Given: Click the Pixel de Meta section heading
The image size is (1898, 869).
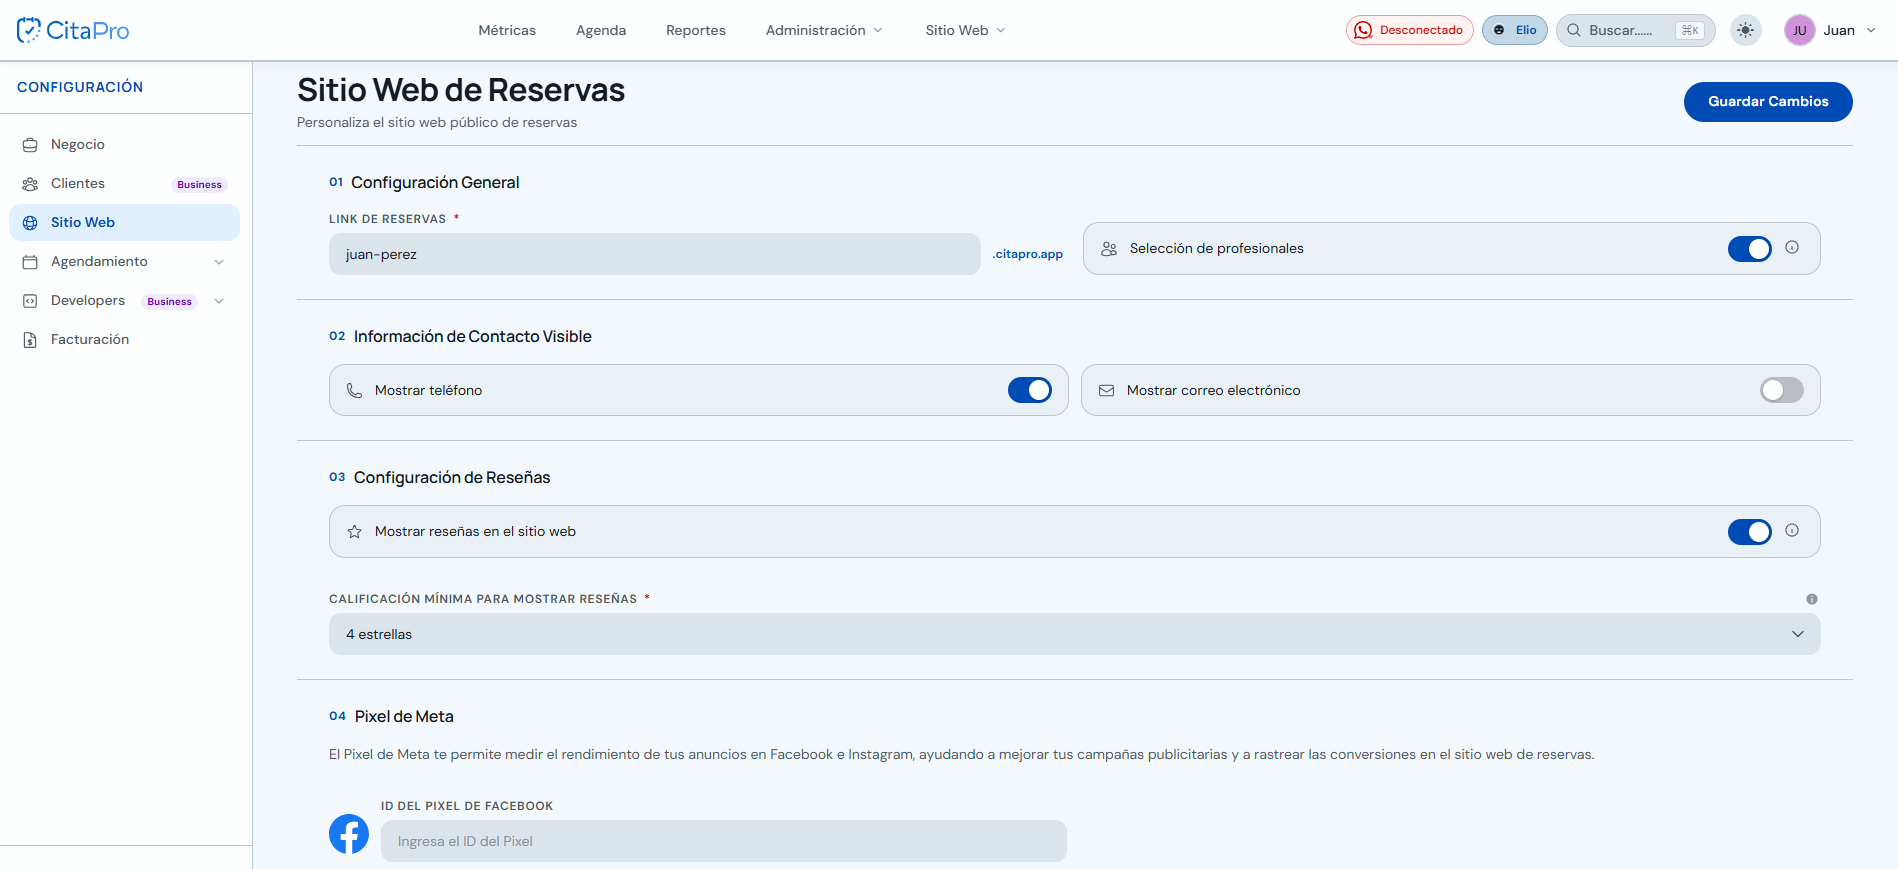Looking at the screenshot, I should point(404,716).
